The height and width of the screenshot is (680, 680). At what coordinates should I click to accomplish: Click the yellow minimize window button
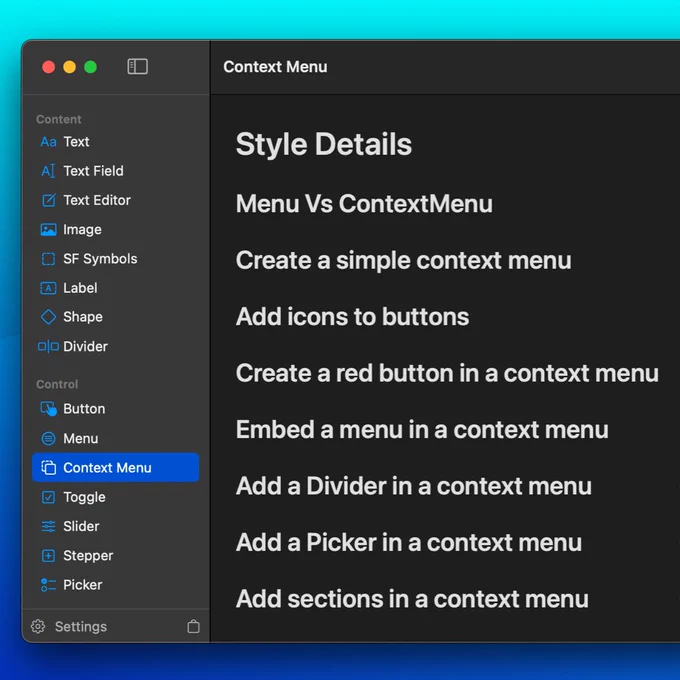pos(69,67)
